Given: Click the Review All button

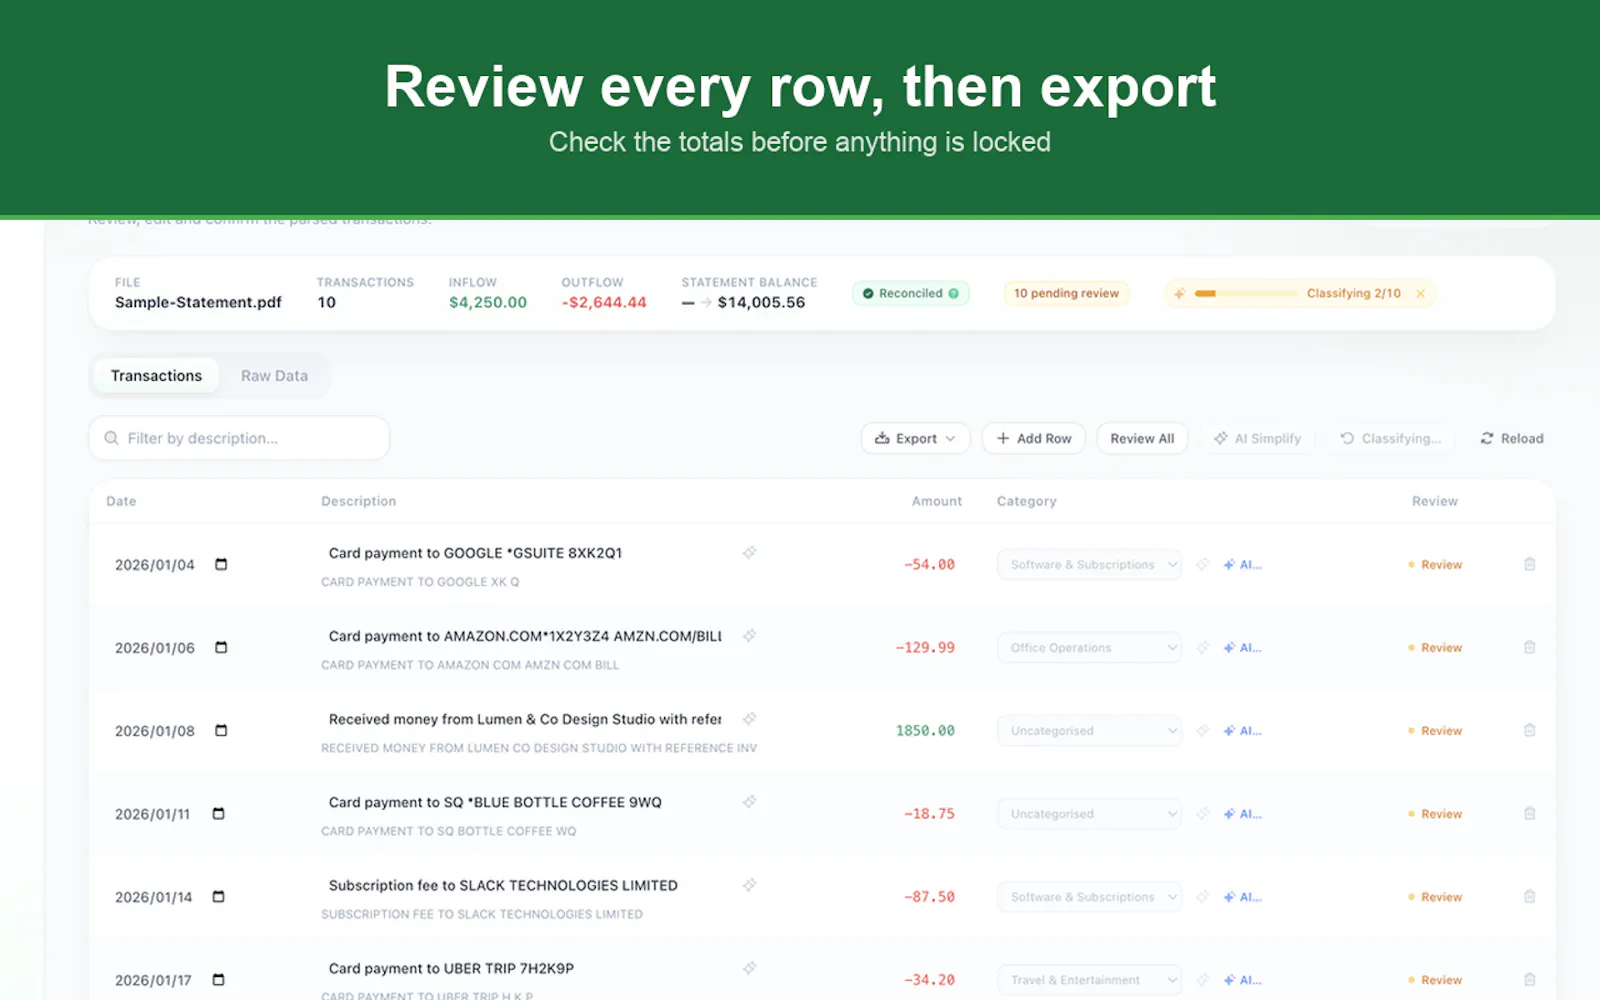Looking at the screenshot, I should coord(1142,439).
